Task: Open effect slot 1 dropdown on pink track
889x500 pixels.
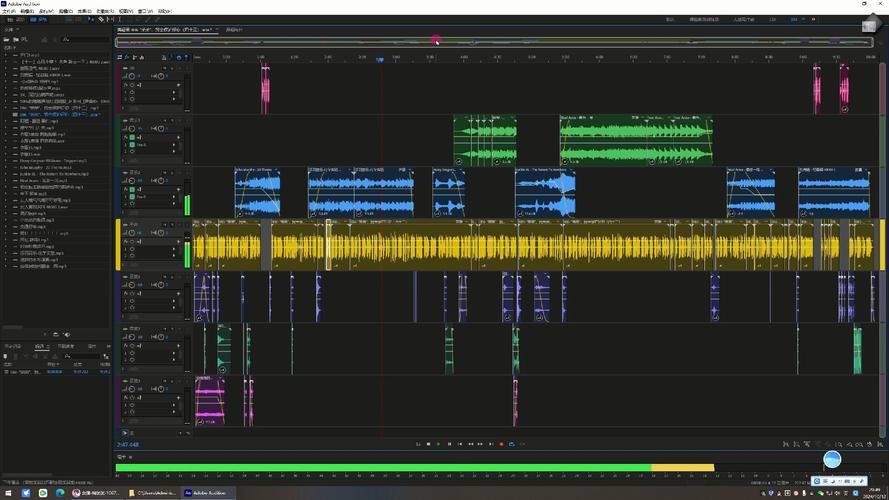Action: 174,92
